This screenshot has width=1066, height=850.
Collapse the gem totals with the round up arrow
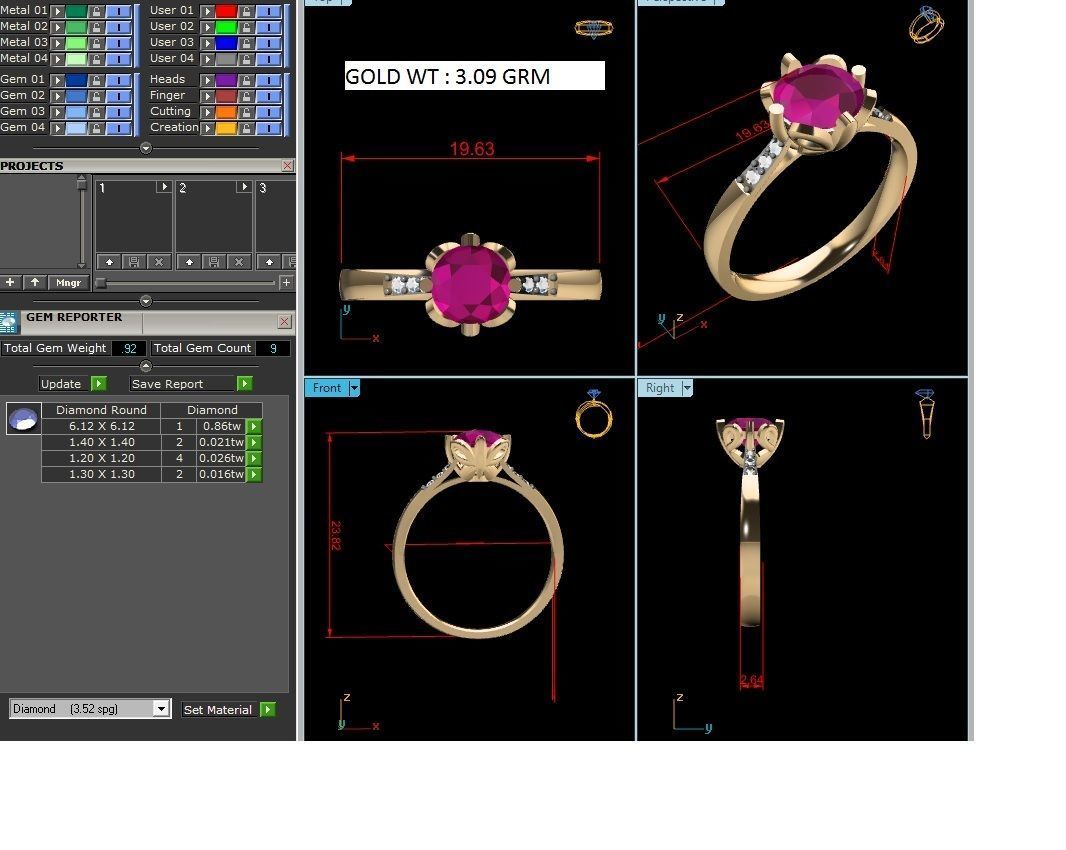coord(145,366)
